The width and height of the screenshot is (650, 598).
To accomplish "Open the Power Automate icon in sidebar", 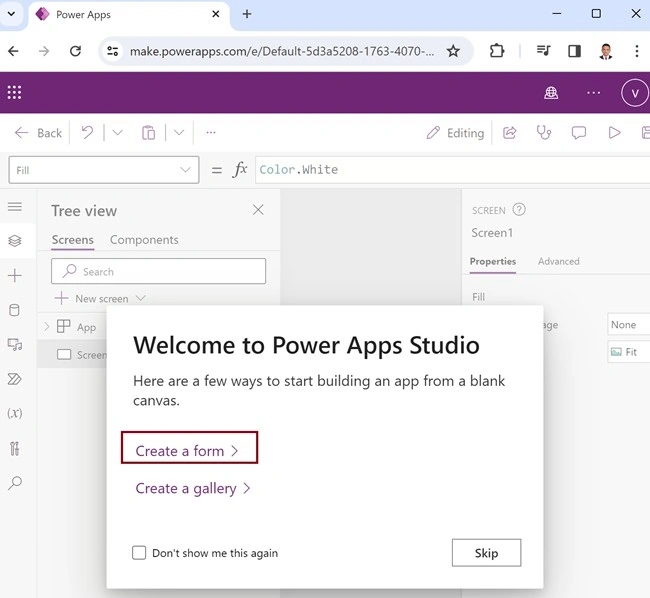I will coord(15,379).
